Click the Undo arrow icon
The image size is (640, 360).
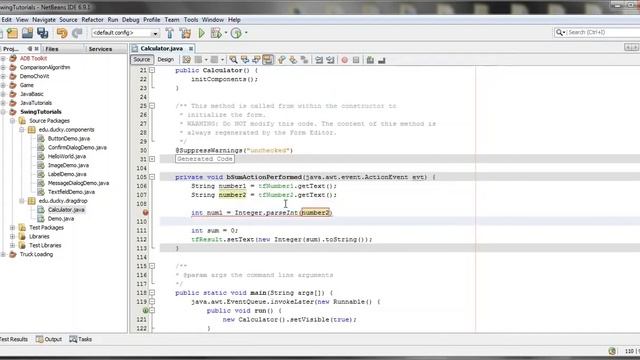[62, 33]
